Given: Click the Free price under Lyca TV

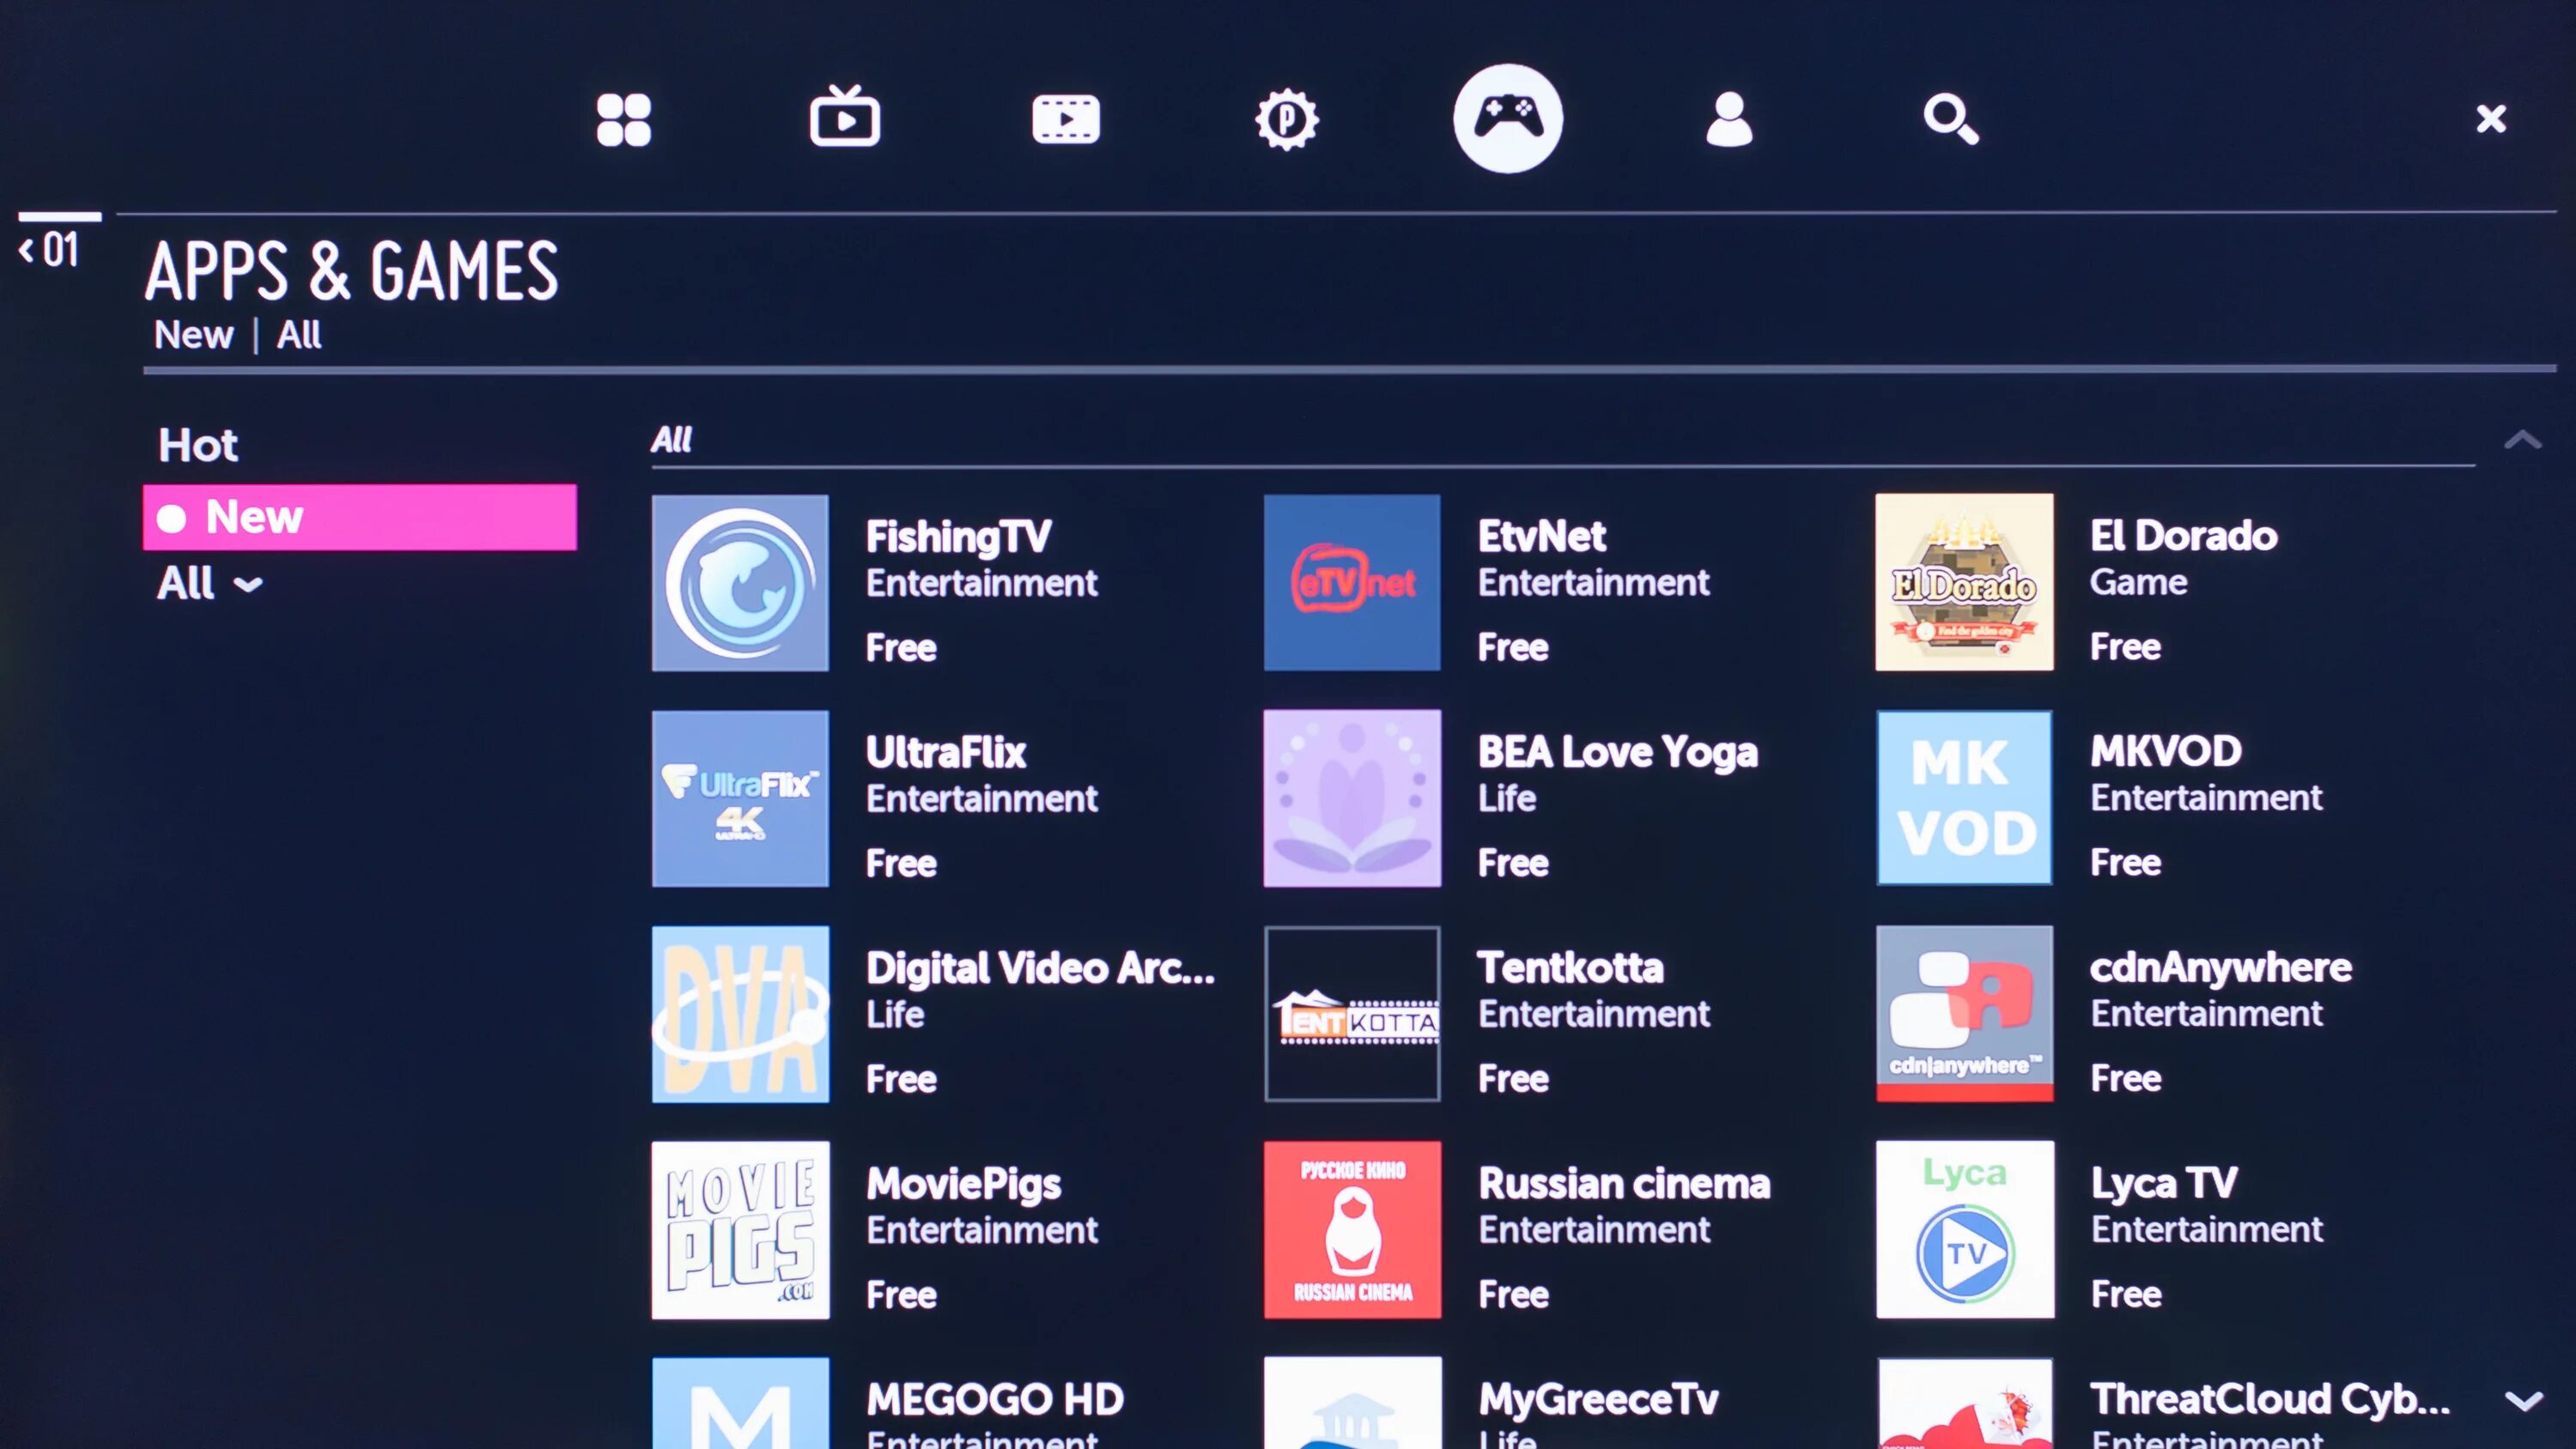Looking at the screenshot, I should point(2126,1294).
